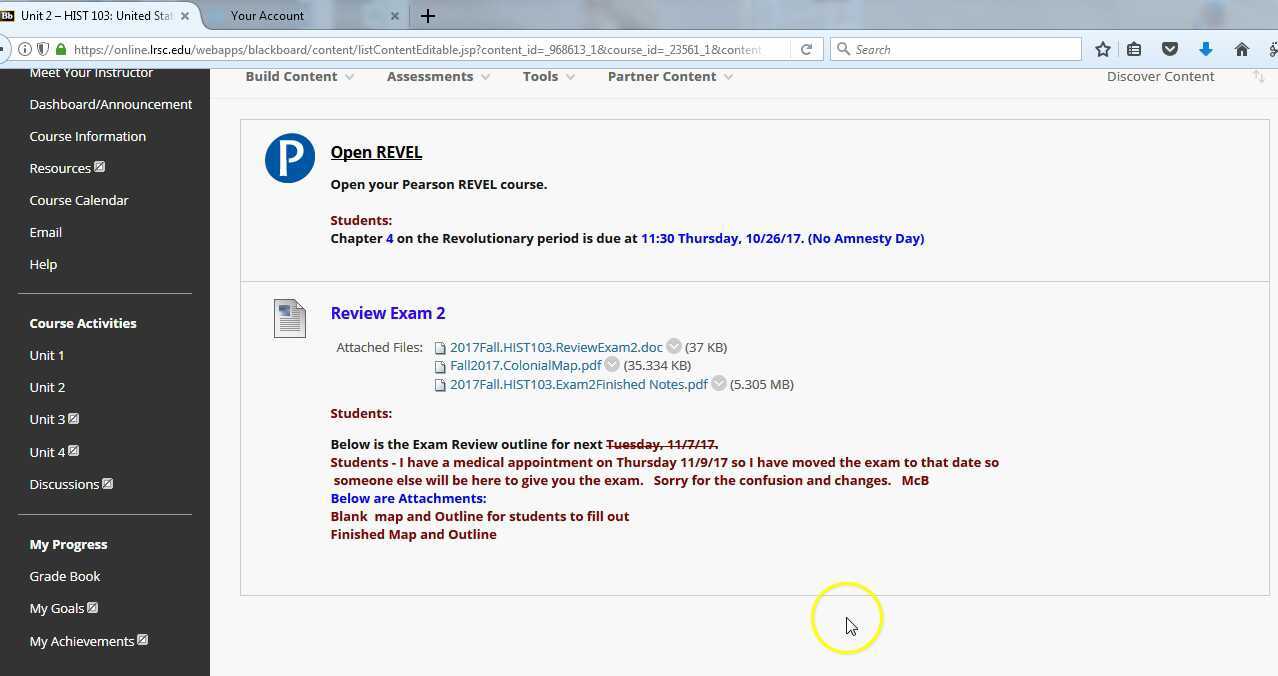Reload the page with the refresh icon
The image size is (1278, 676).
(806, 49)
